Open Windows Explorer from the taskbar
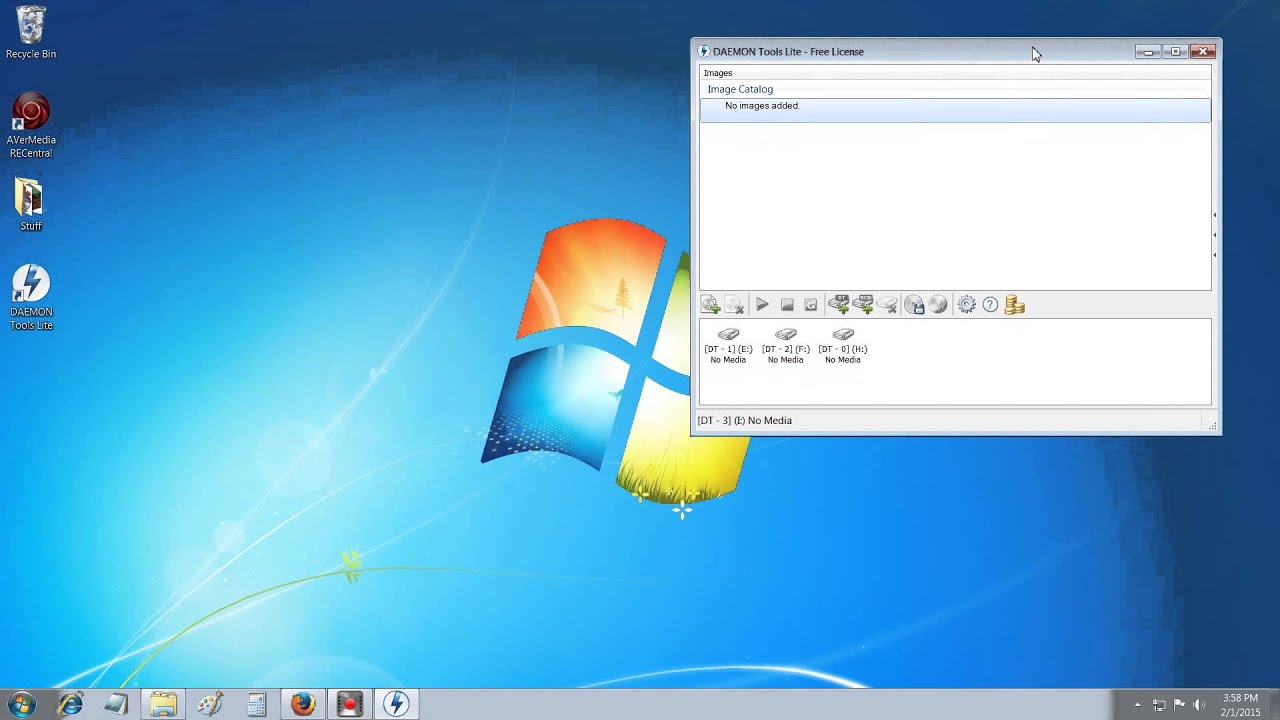 click(x=163, y=704)
